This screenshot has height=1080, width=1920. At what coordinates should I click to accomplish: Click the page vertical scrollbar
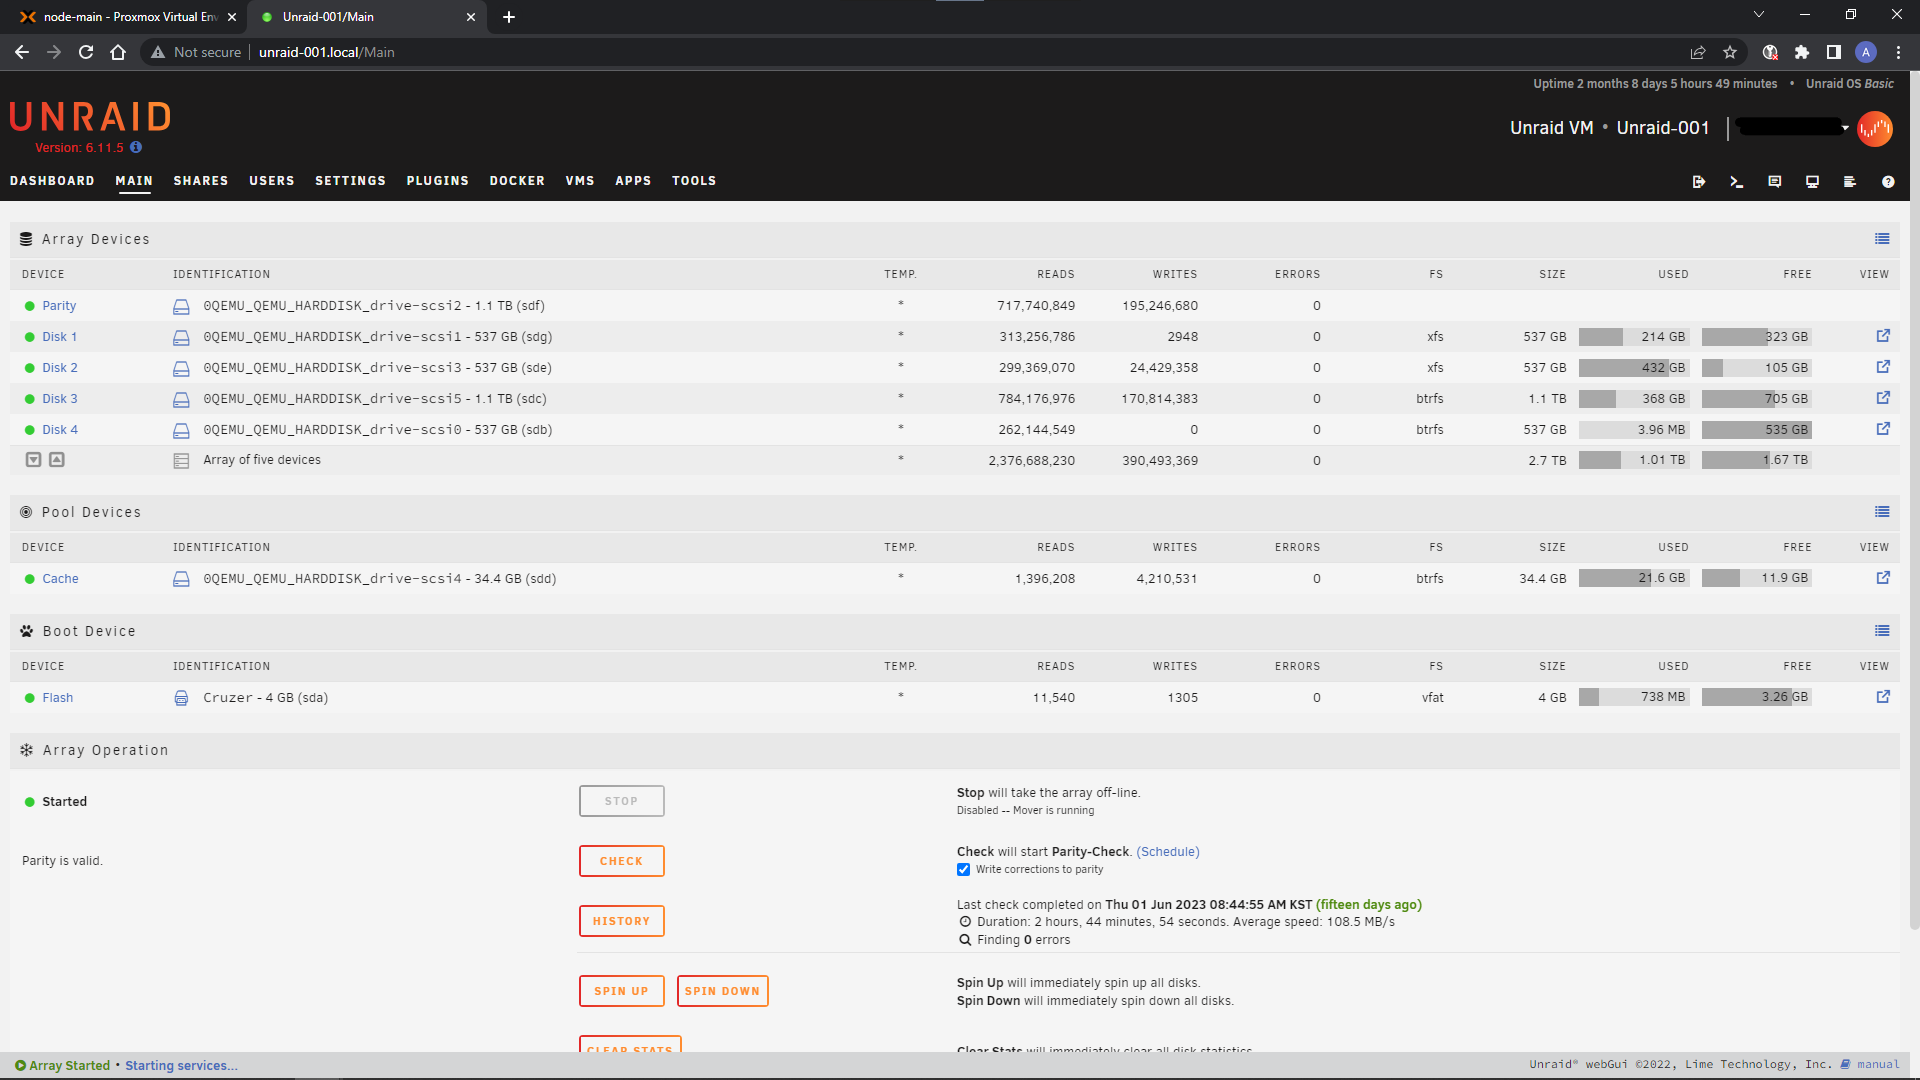pyautogui.click(x=1914, y=500)
